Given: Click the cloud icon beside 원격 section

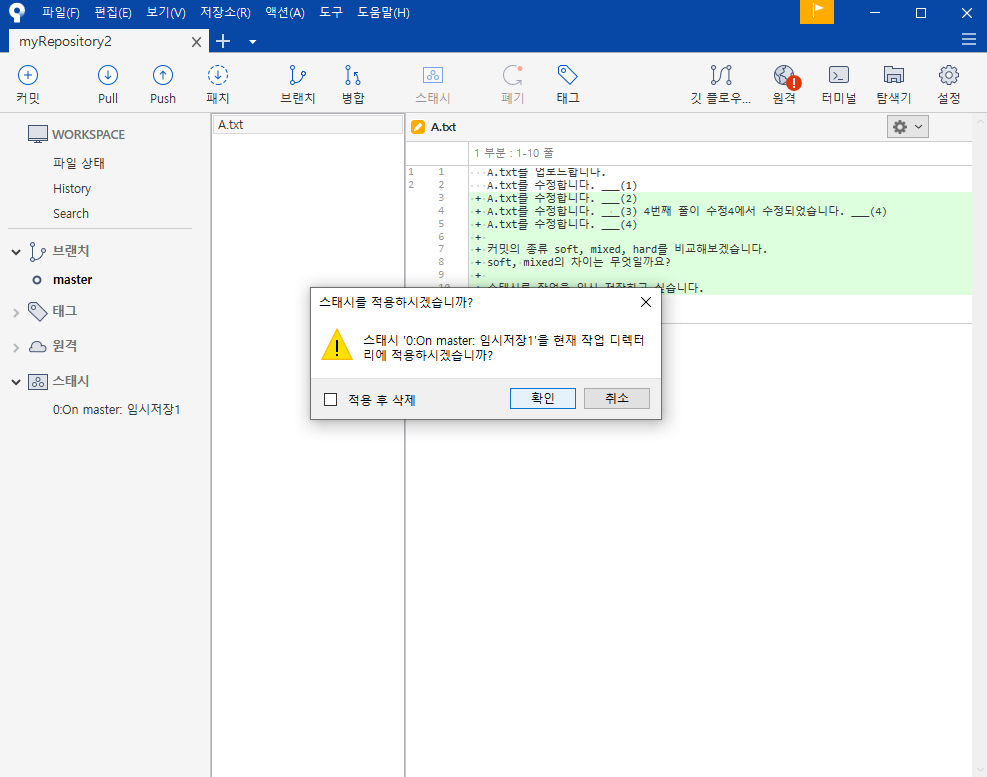Looking at the screenshot, I should [38, 346].
